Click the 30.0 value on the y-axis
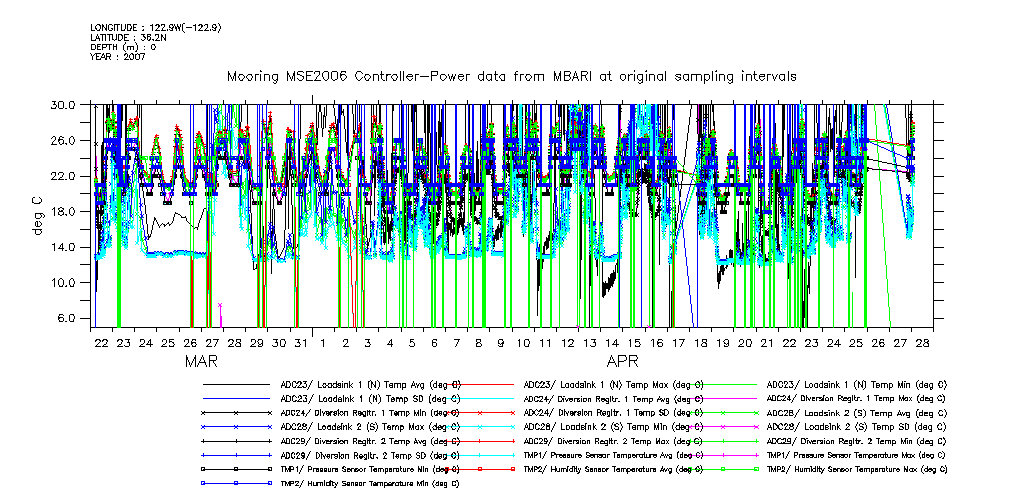 coord(66,104)
